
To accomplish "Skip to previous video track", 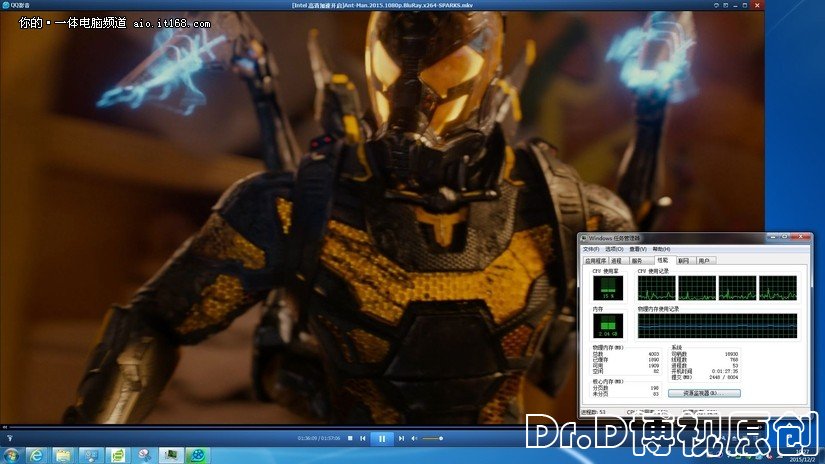I will point(363,438).
